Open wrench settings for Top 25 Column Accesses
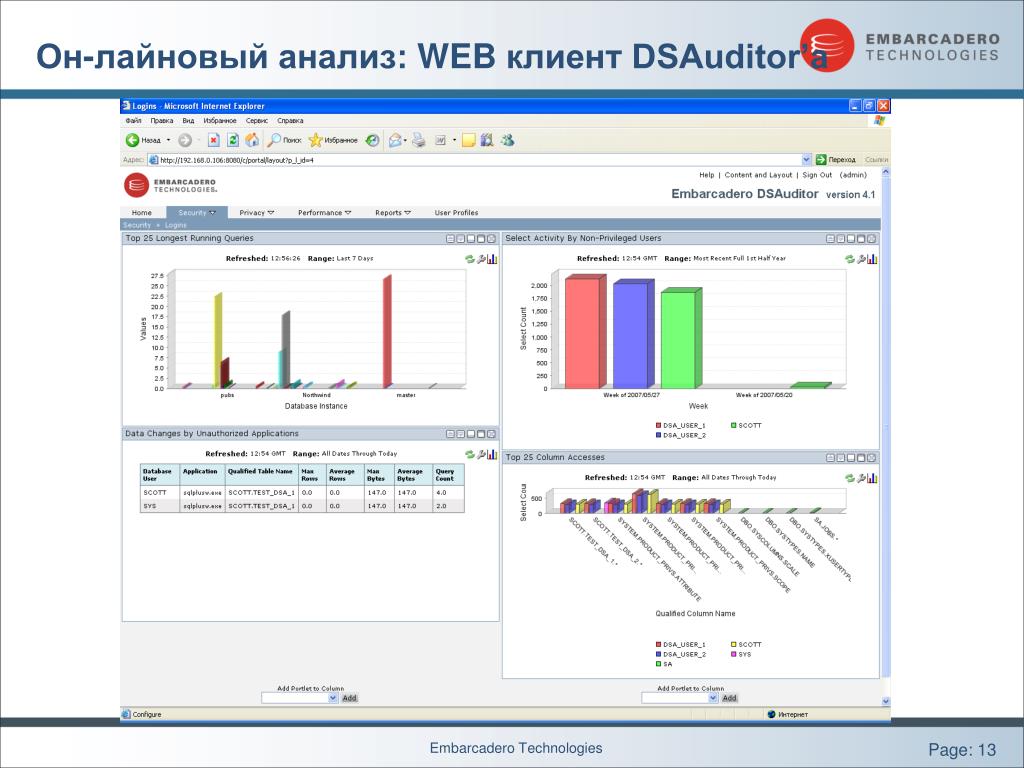1024x768 pixels. click(x=861, y=478)
